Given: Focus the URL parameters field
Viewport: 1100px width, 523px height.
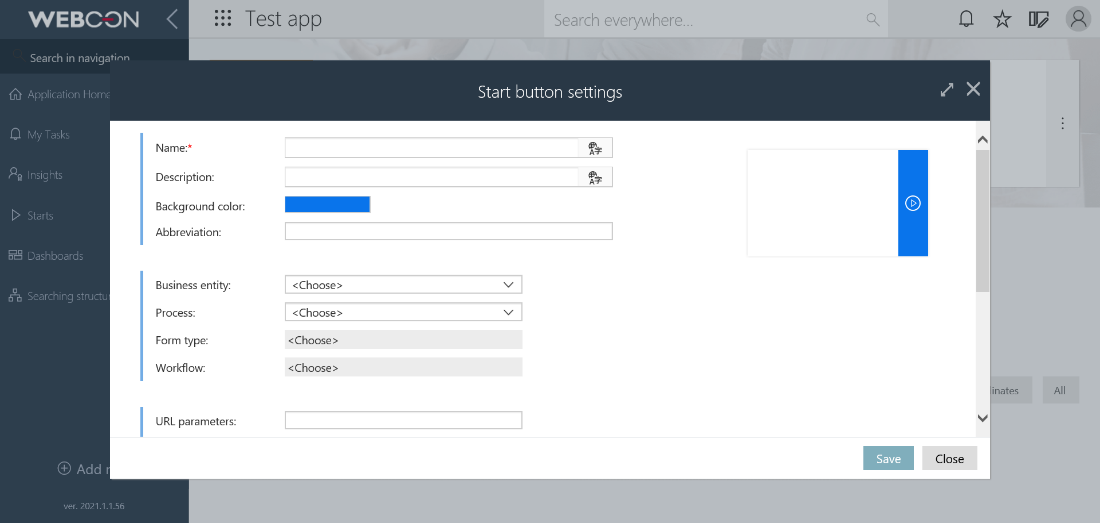Looking at the screenshot, I should [403, 421].
